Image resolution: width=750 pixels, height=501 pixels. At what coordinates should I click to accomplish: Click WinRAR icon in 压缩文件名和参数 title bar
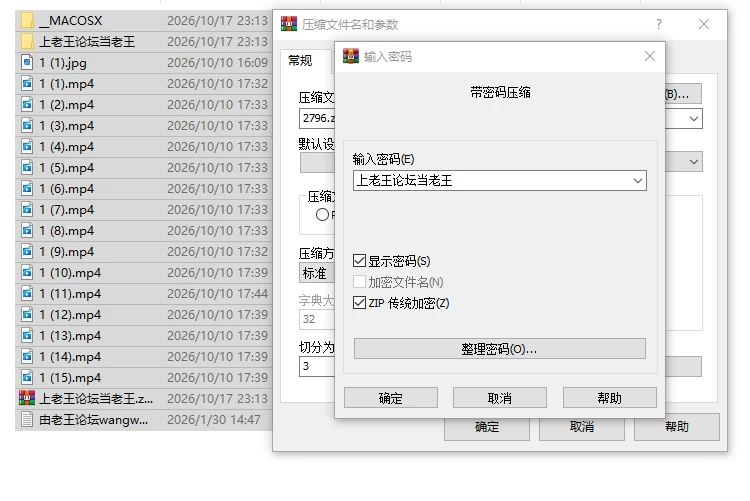coord(288,24)
